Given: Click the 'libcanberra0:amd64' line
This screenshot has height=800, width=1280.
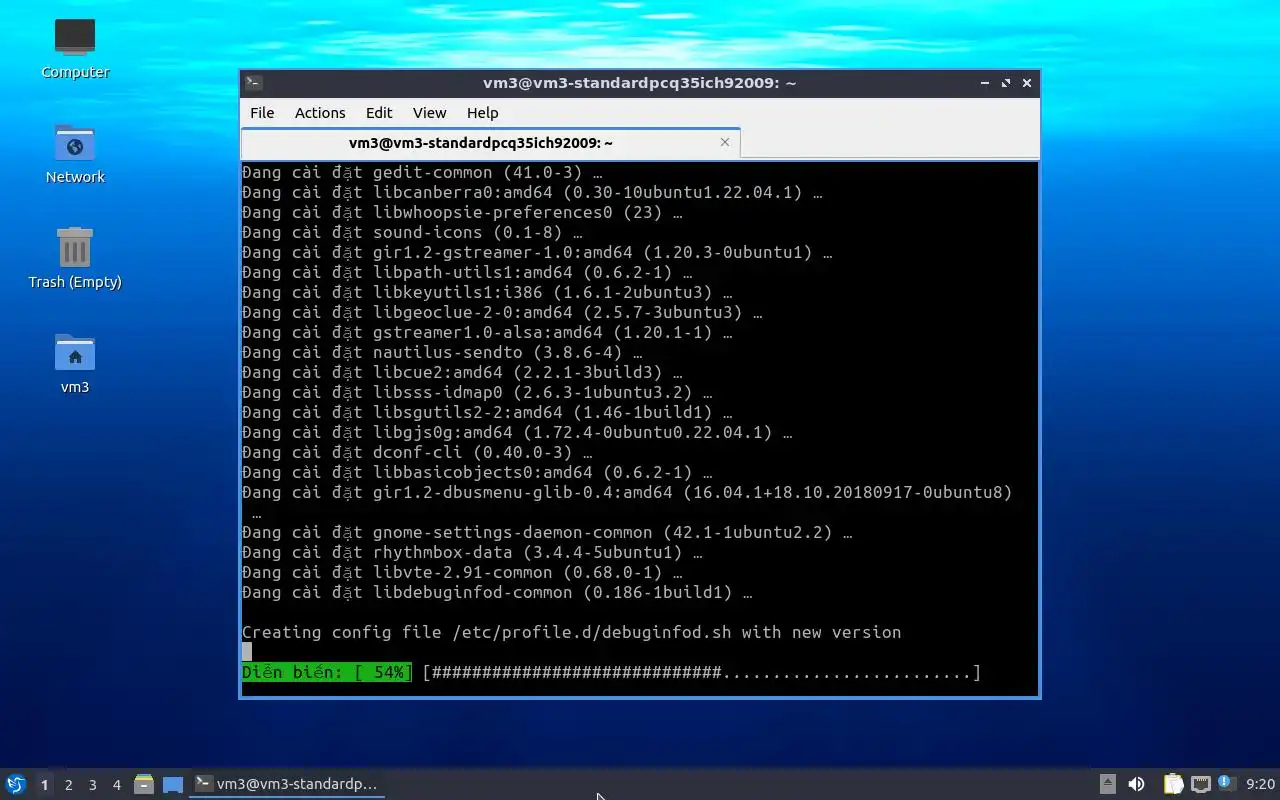Looking at the screenshot, I should pos(532,192).
